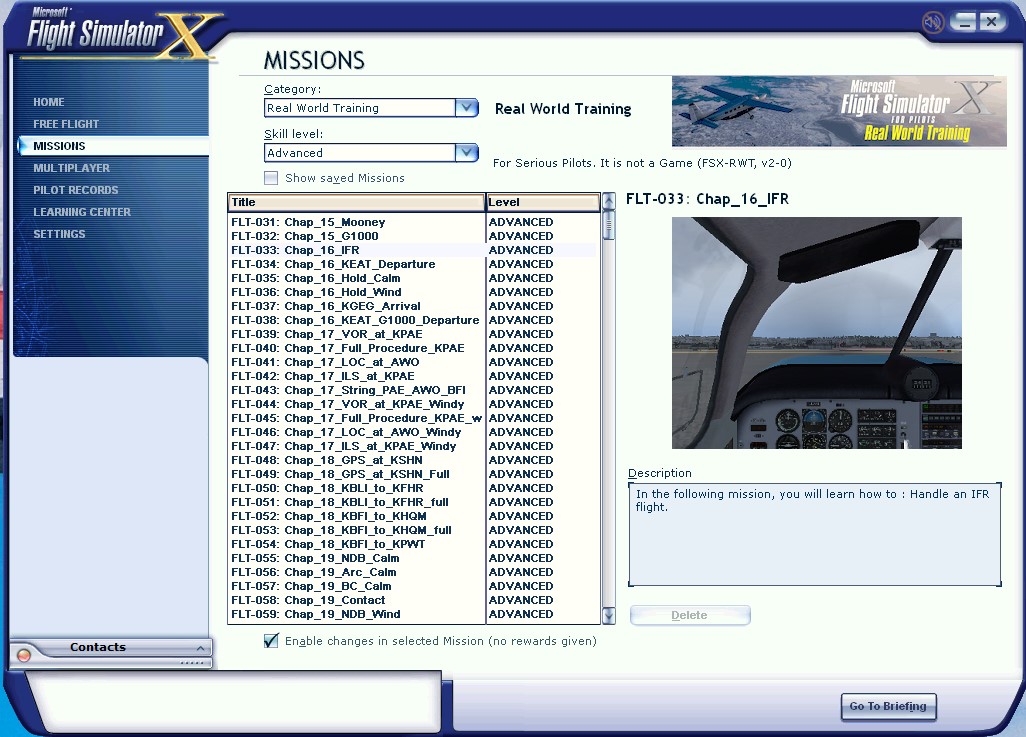Click mission list scroll up arrow
Screen dimensions: 1026x737
609,200
